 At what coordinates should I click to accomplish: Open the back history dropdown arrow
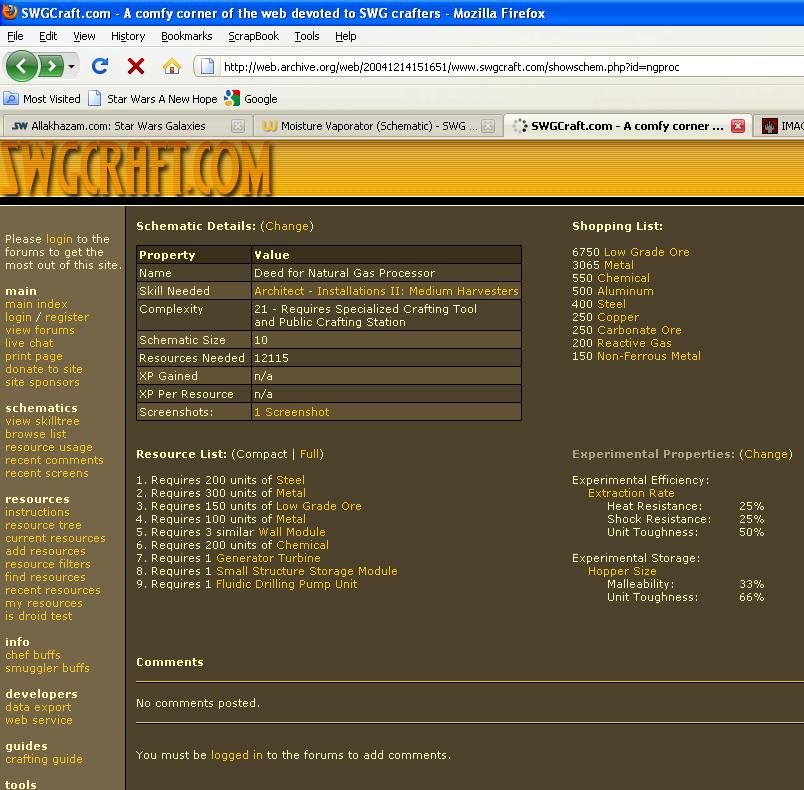[72, 67]
